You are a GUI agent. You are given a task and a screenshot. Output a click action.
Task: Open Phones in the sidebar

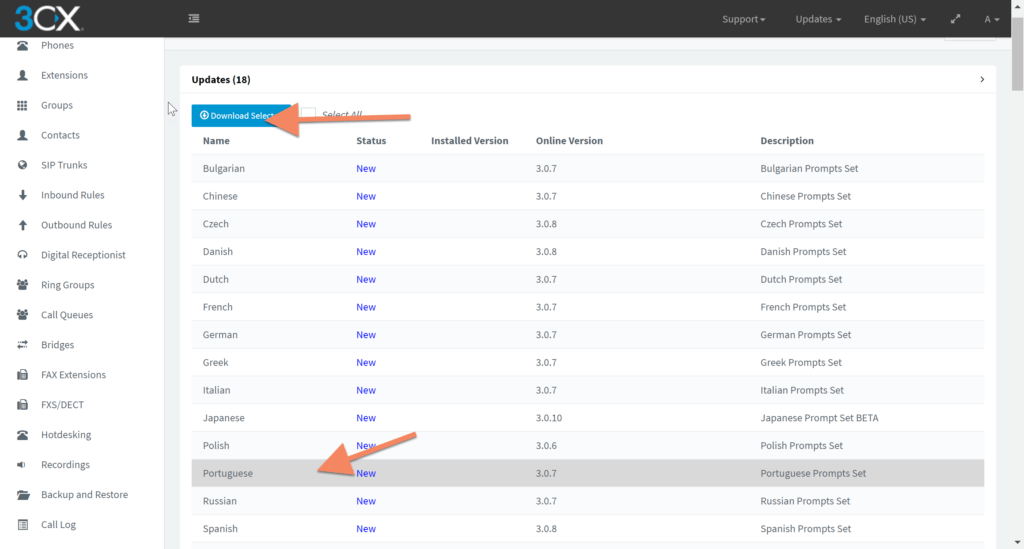click(57, 45)
